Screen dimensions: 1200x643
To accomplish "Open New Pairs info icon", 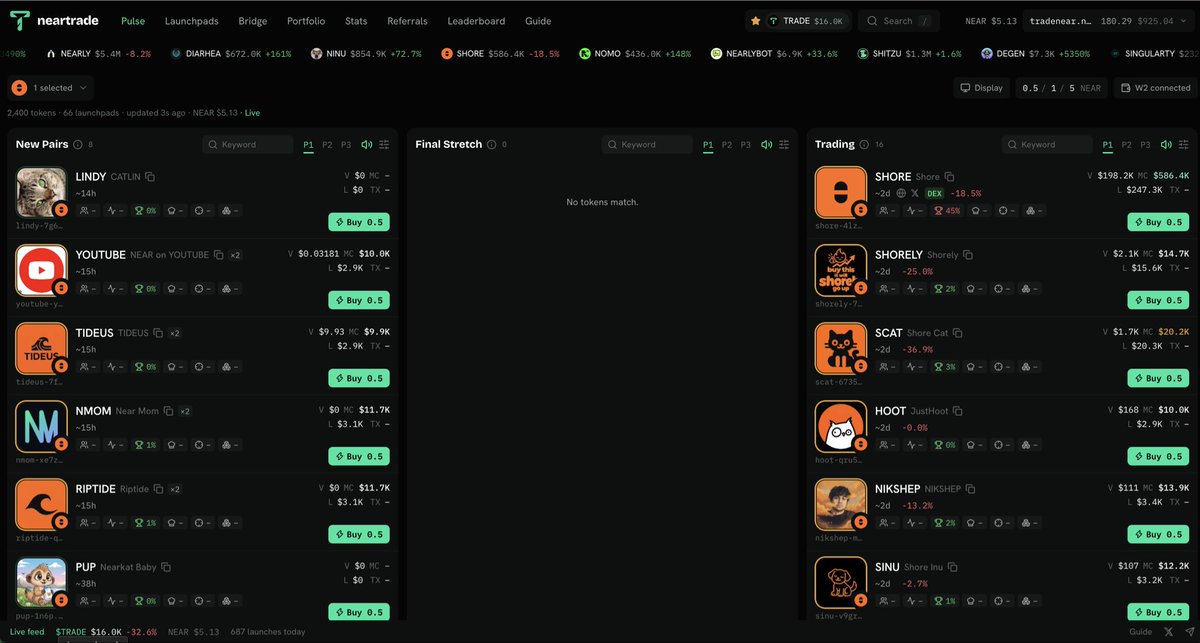I will pyautogui.click(x=78, y=145).
